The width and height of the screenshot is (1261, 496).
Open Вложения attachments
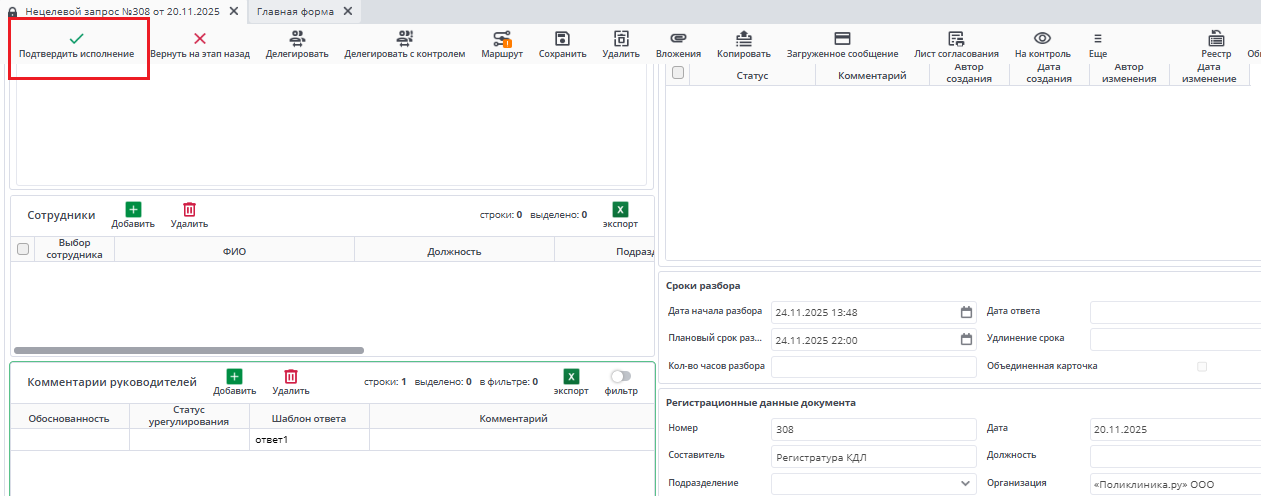click(678, 45)
